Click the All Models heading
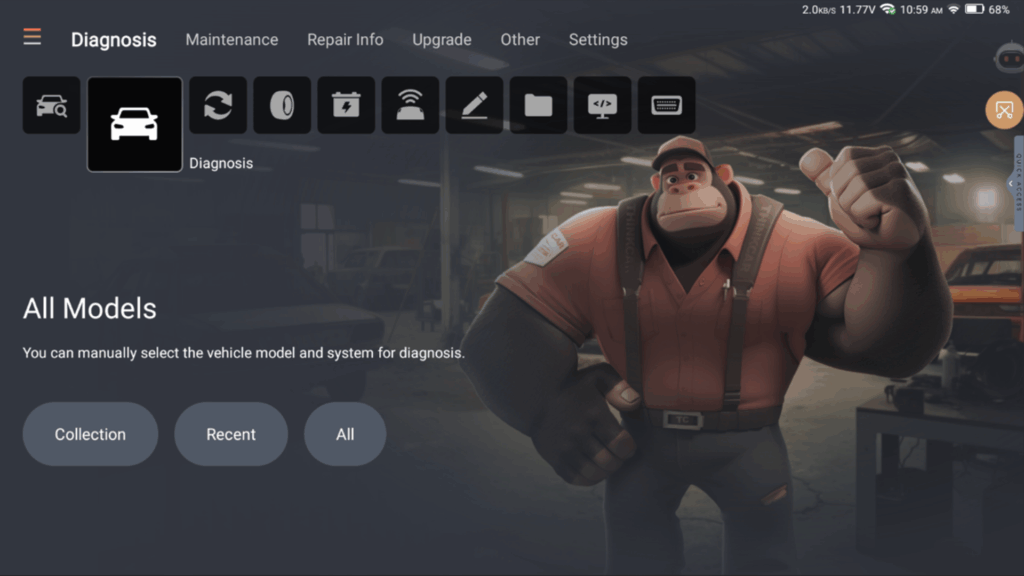Screen dimensions: 1024x576 (x=89, y=308)
